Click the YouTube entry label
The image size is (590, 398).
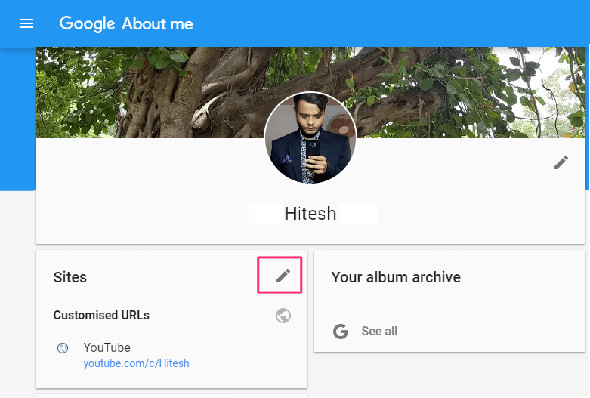[107, 348]
